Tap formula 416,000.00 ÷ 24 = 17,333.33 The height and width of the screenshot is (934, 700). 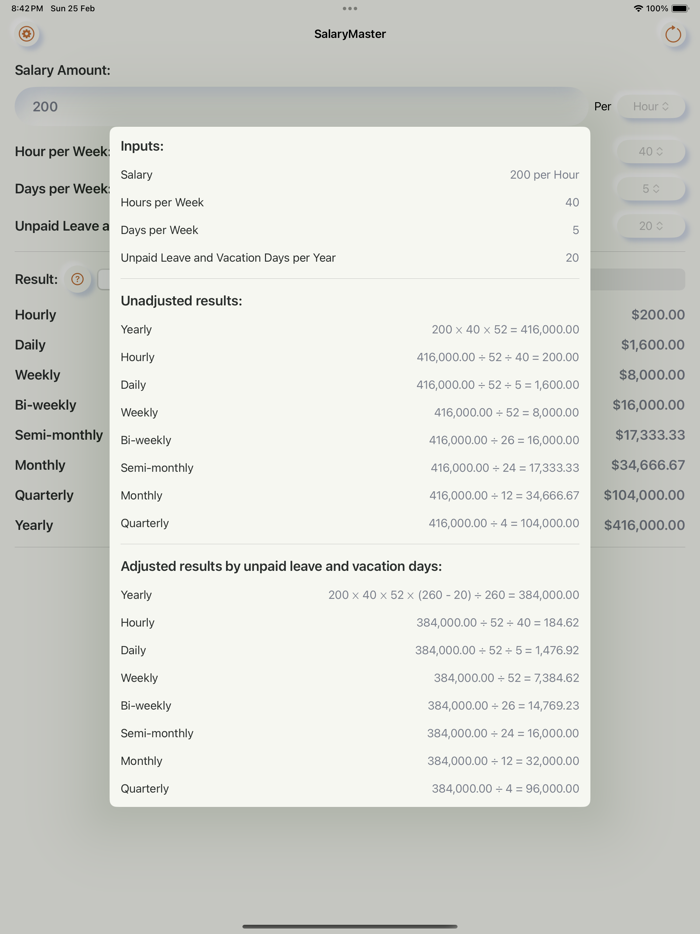coord(505,468)
